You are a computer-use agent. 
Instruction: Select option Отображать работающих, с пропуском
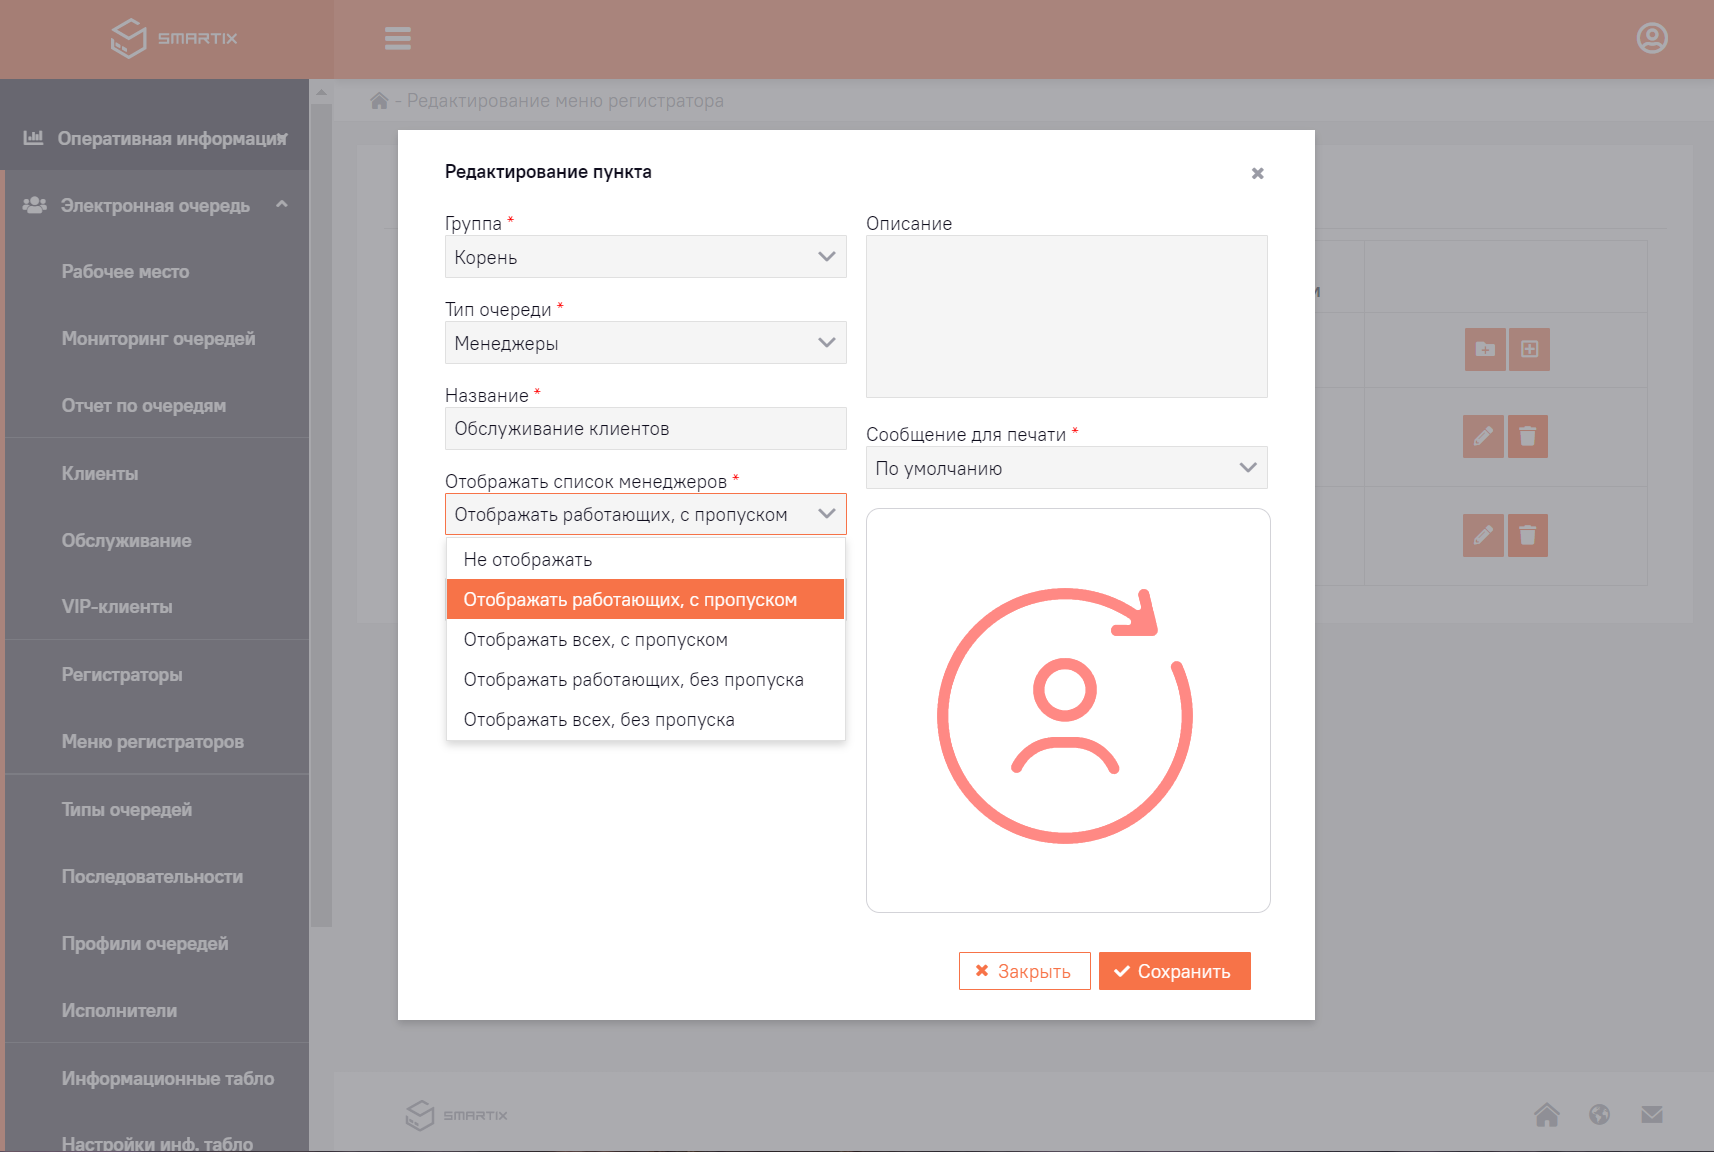(646, 600)
